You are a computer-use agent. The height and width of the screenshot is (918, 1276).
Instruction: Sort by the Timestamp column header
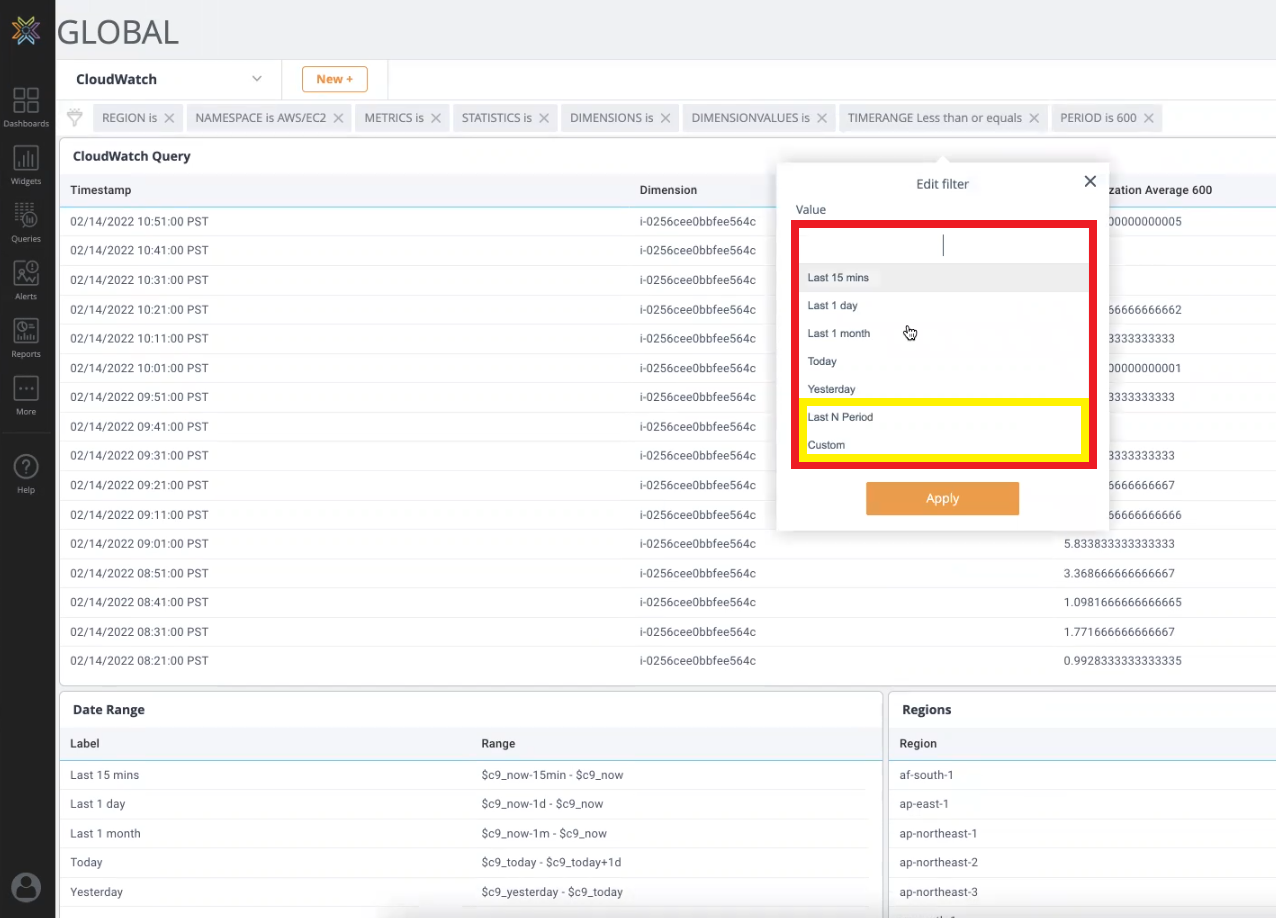(101, 190)
